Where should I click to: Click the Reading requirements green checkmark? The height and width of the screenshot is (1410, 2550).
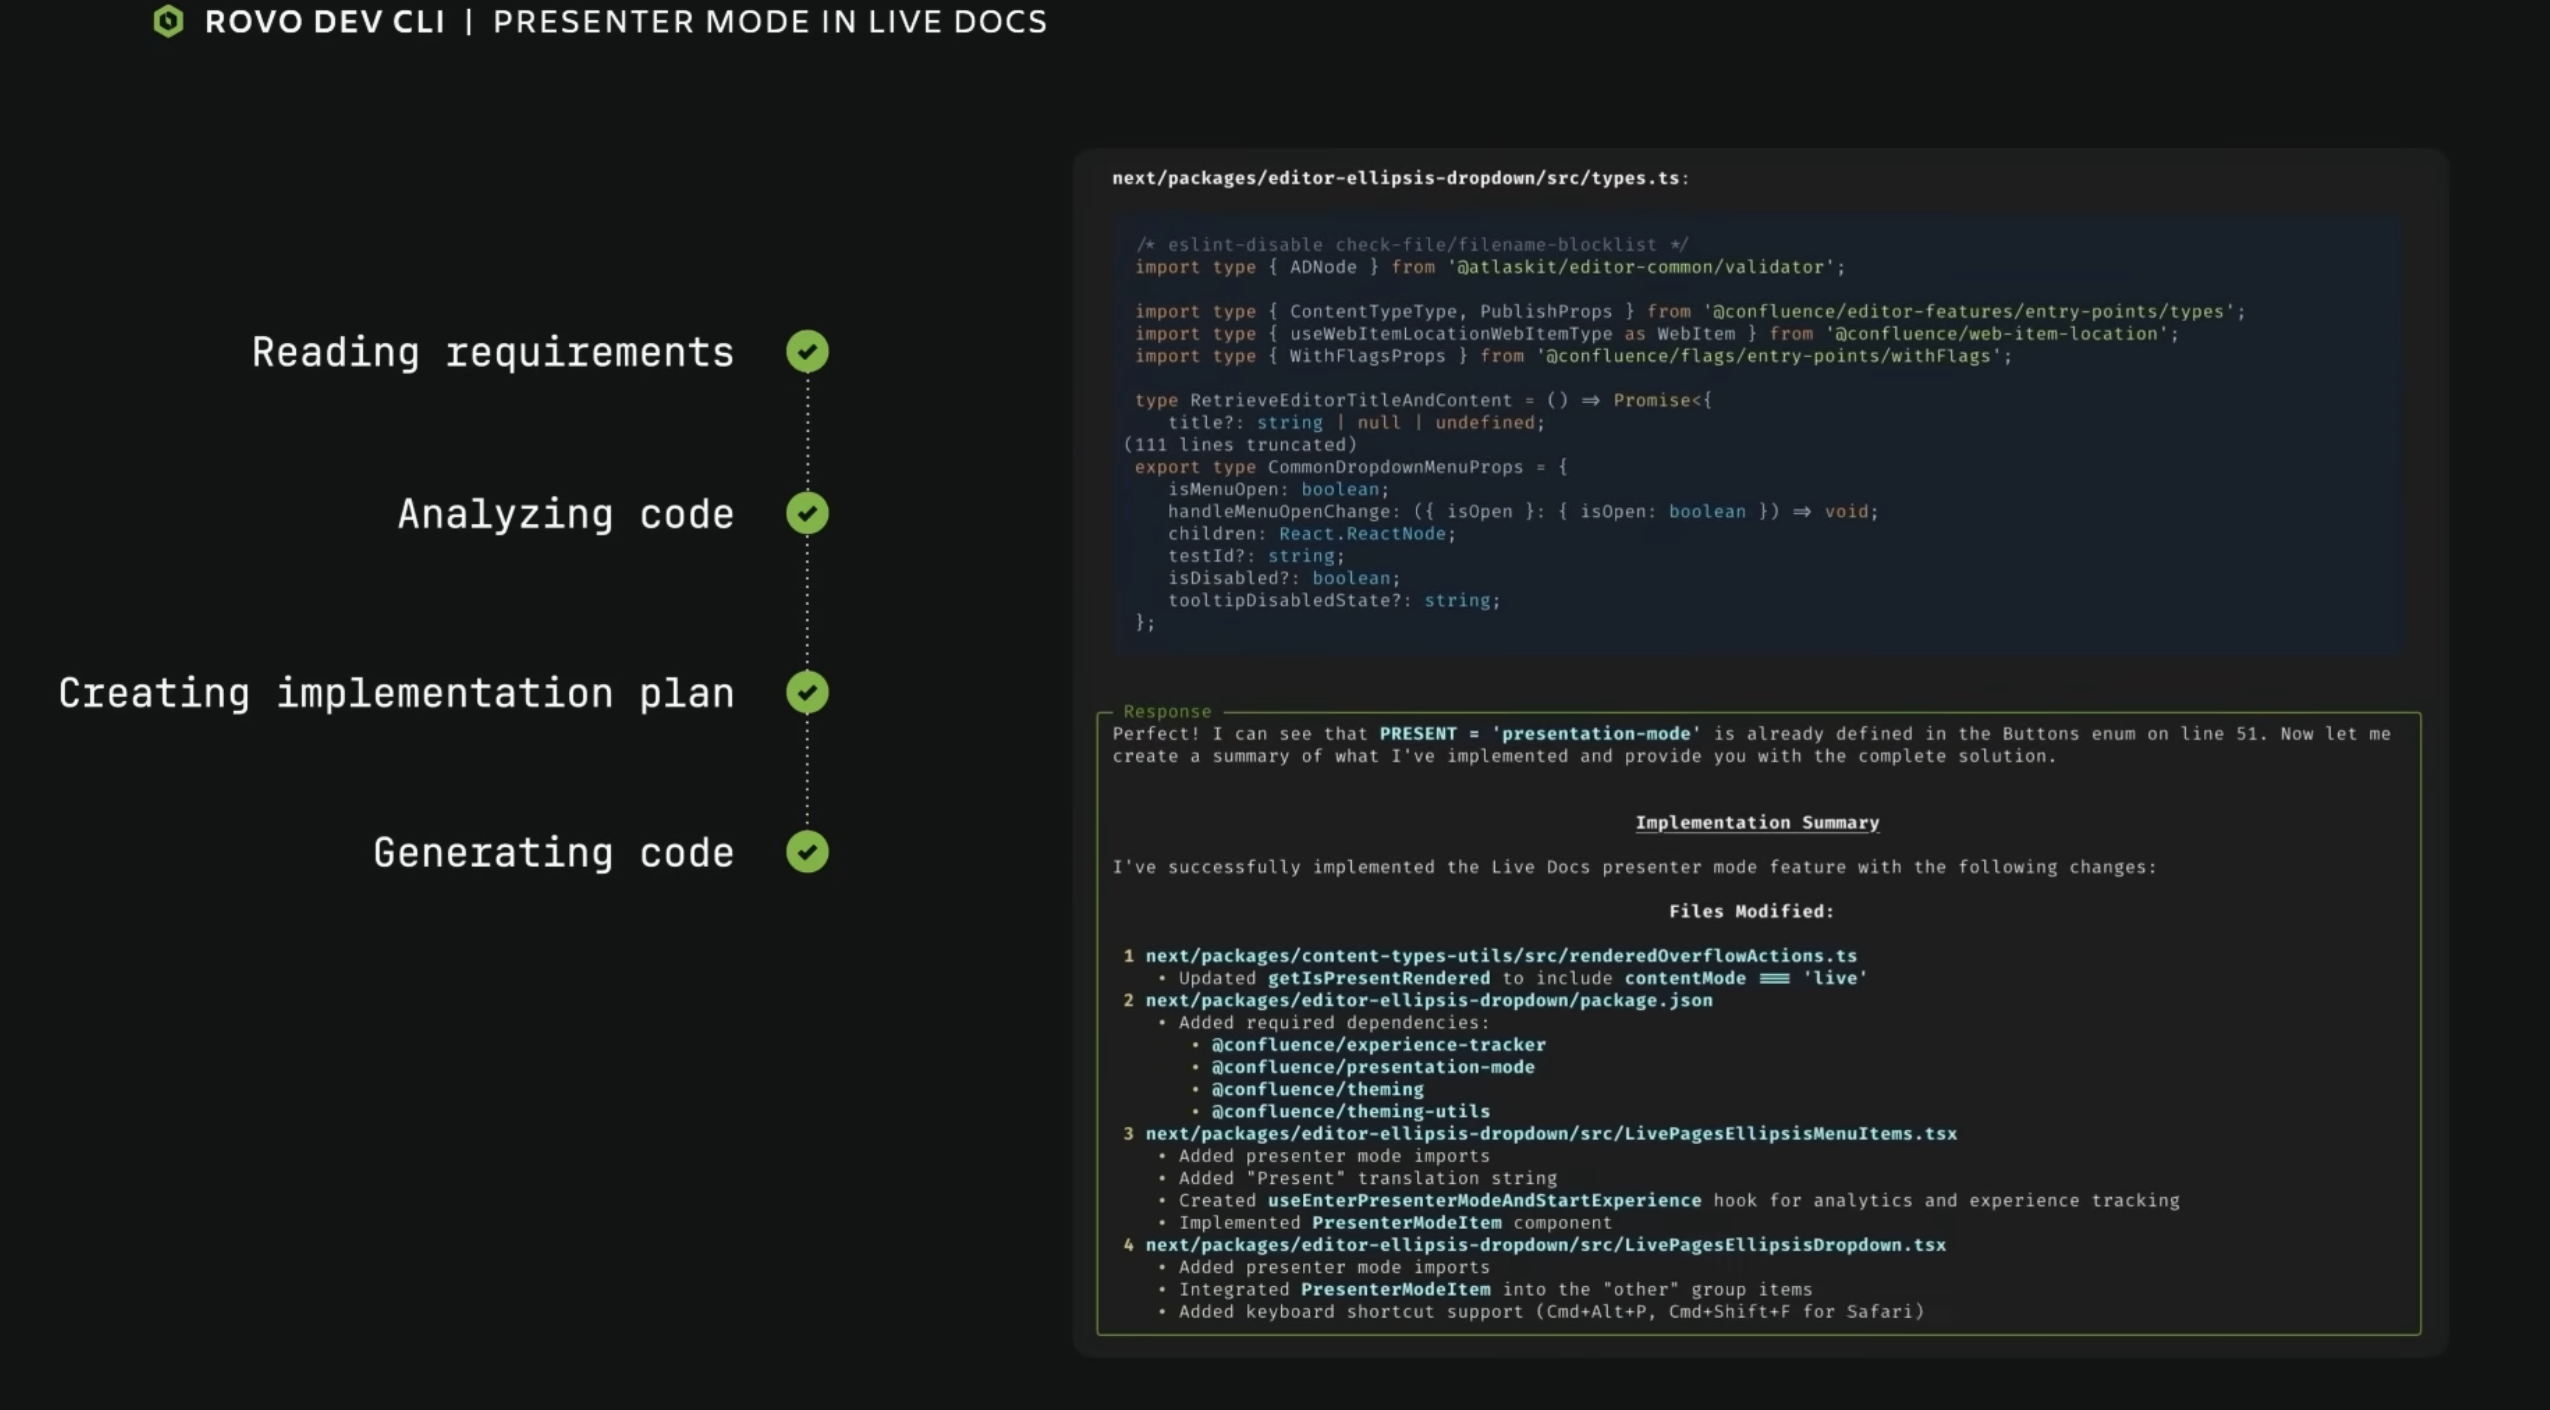[x=807, y=351]
